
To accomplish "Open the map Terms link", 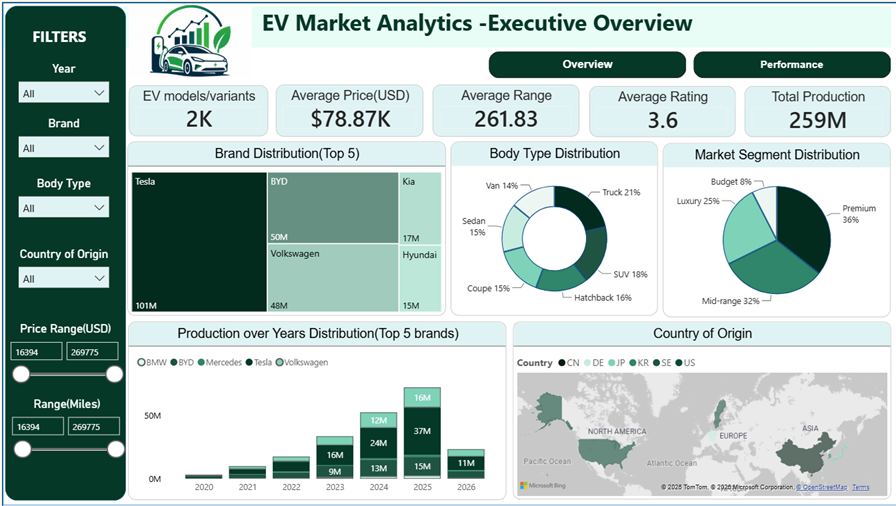I will point(861,487).
